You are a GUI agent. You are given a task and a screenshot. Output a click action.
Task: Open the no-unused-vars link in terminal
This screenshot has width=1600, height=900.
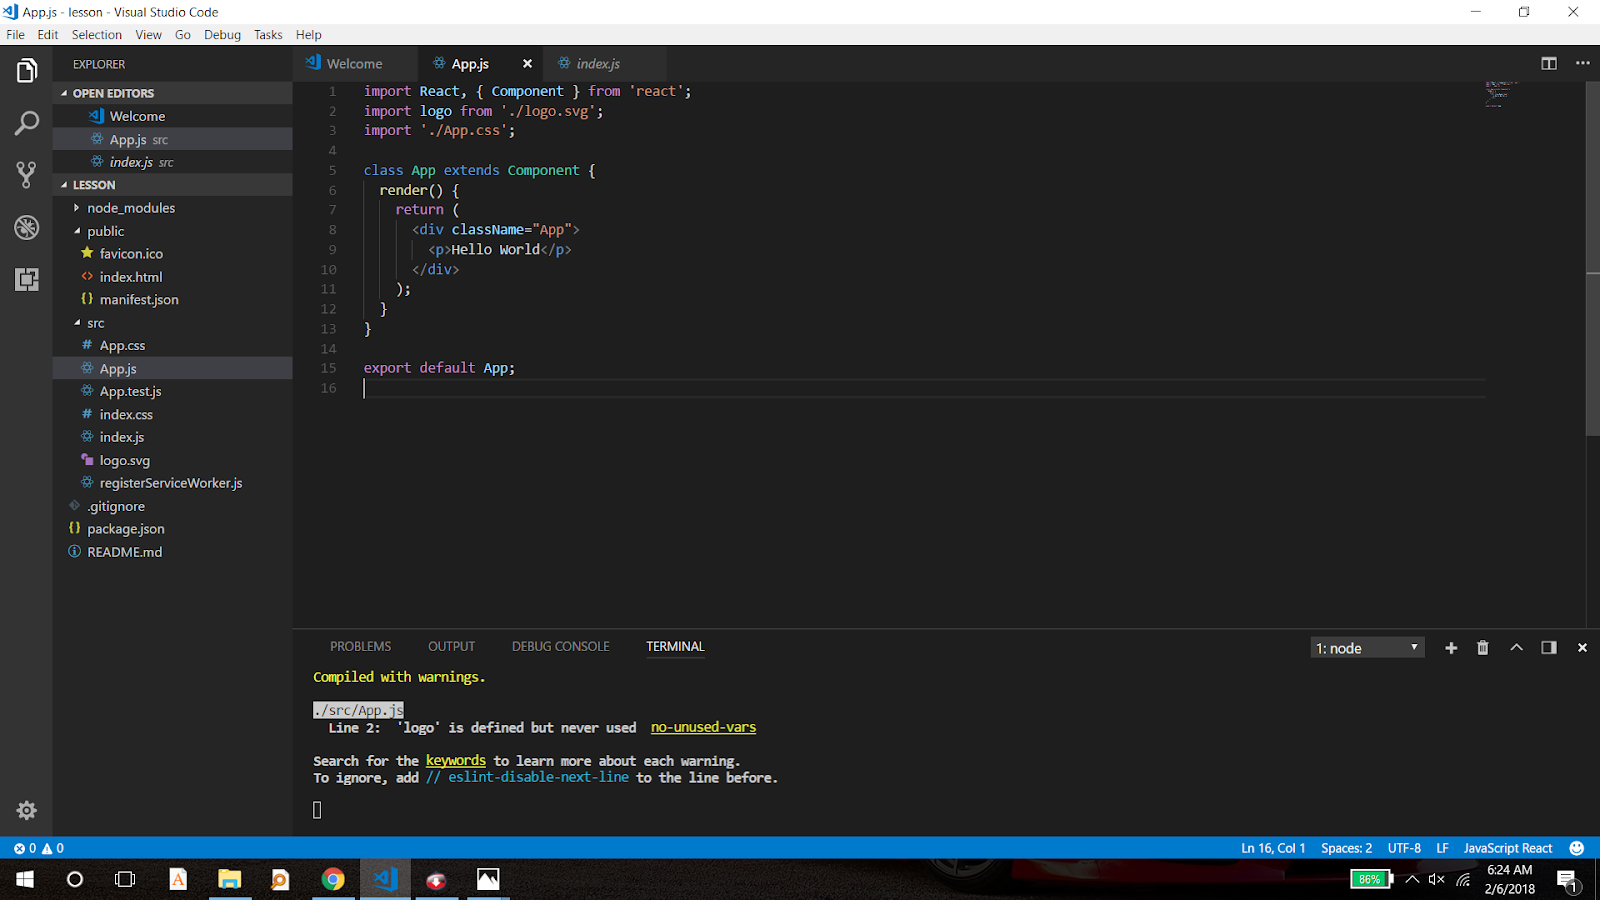pyautogui.click(x=703, y=727)
